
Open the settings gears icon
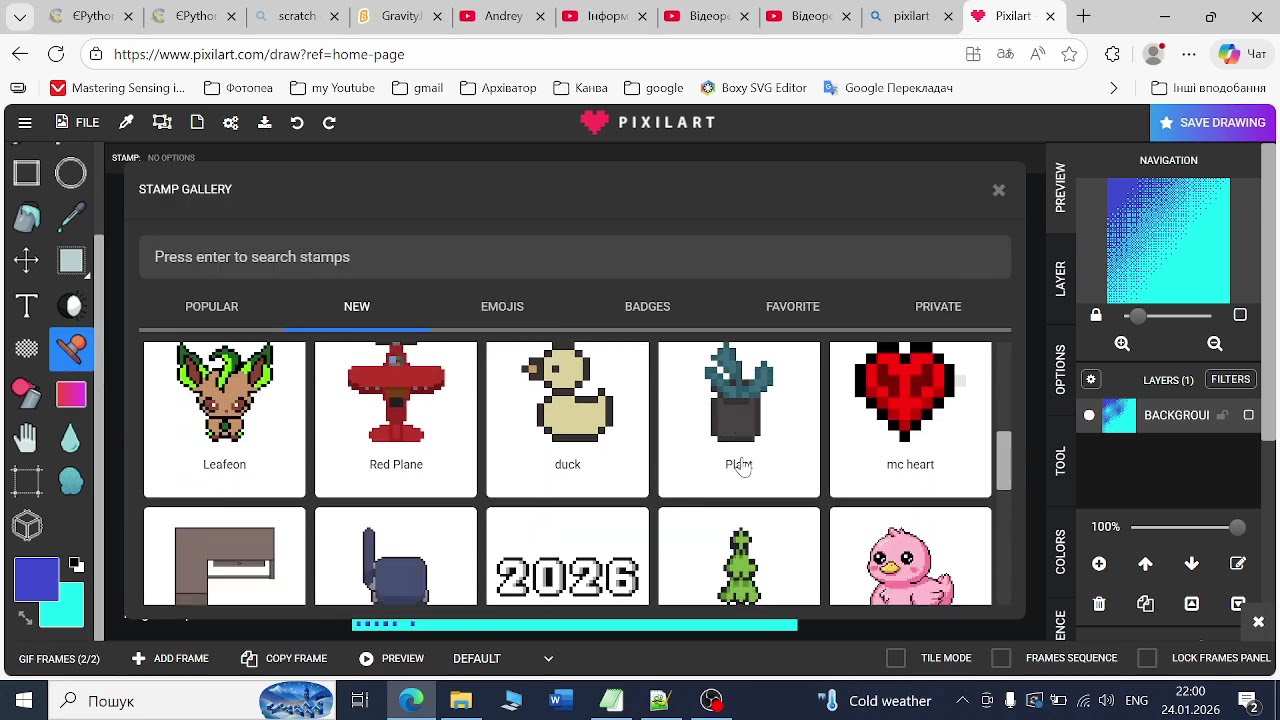tap(231, 122)
